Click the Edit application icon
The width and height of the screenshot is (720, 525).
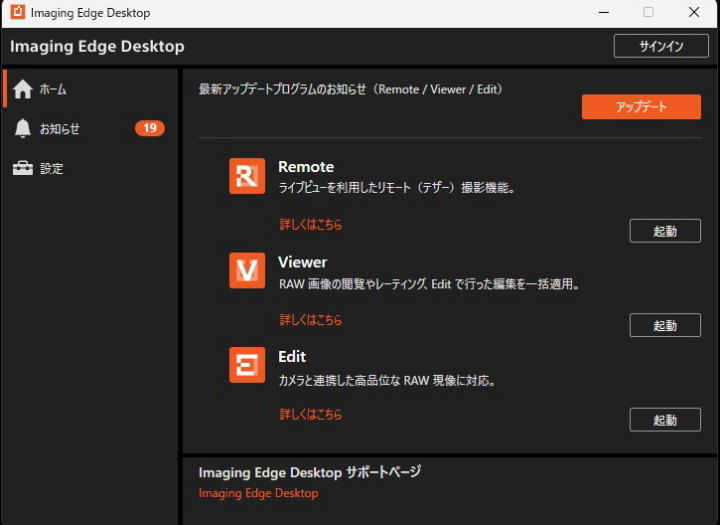point(247,365)
